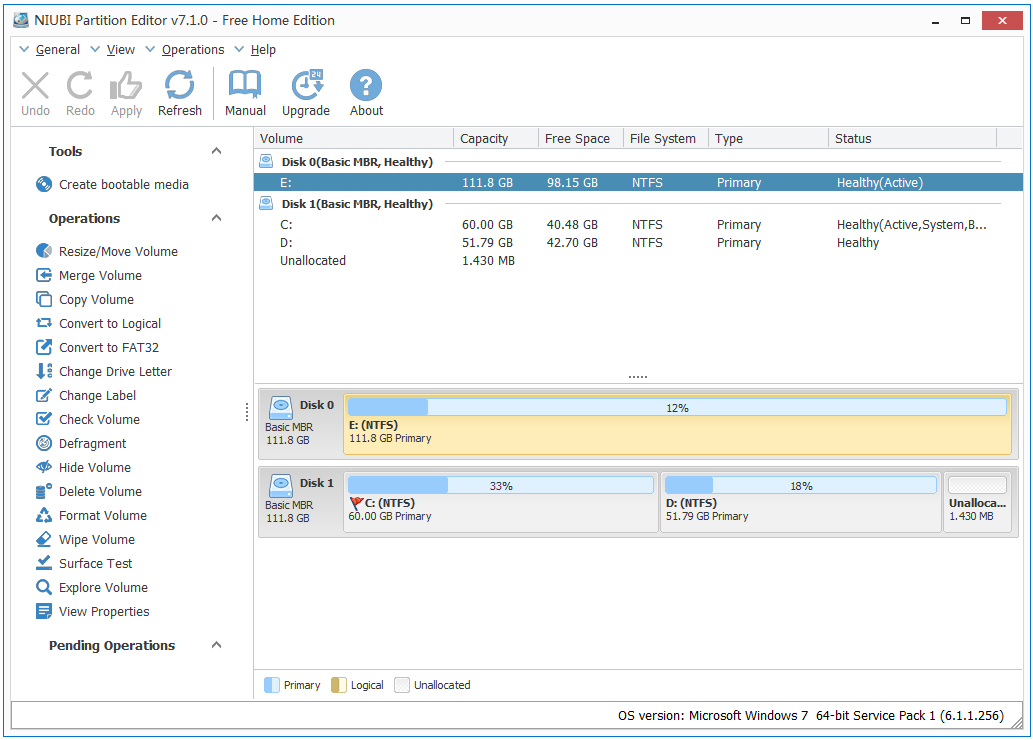Click the E: partition 12% usage bar
The height and width of the screenshot is (740, 1033).
pyautogui.click(x=677, y=408)
